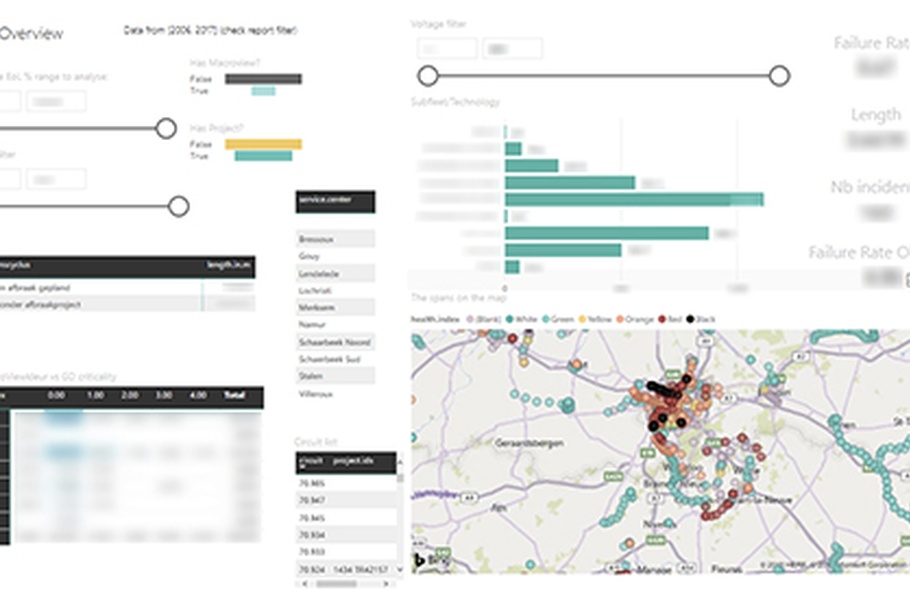
Task: Click the Green health index legend marker
Action: 544,319
